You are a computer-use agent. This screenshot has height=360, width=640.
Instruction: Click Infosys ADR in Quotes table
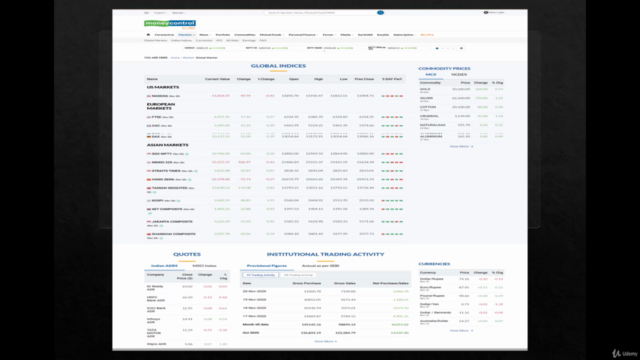tap(153, 320)
